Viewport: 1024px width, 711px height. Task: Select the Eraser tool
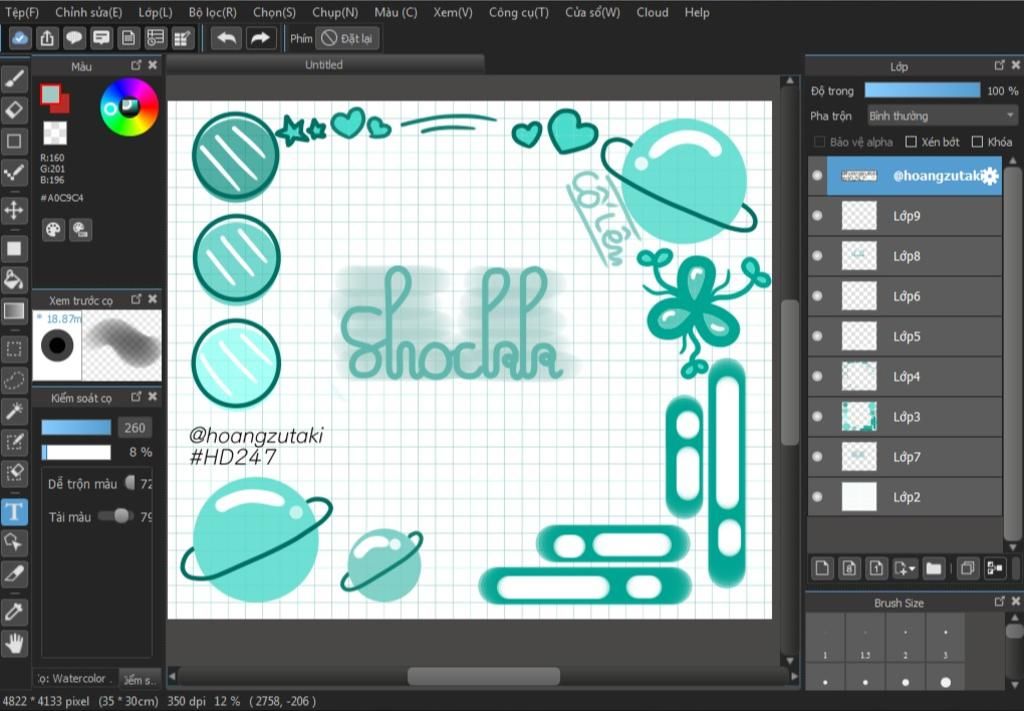[x=14, y=110]
